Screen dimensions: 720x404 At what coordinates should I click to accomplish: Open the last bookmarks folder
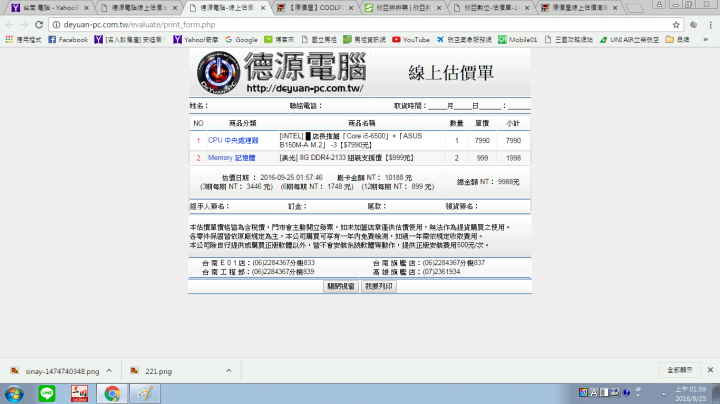pos(678,40)
